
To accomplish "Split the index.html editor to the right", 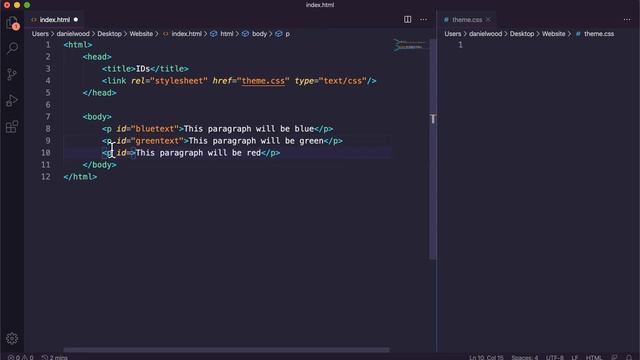I will click(x=407, y=20).
